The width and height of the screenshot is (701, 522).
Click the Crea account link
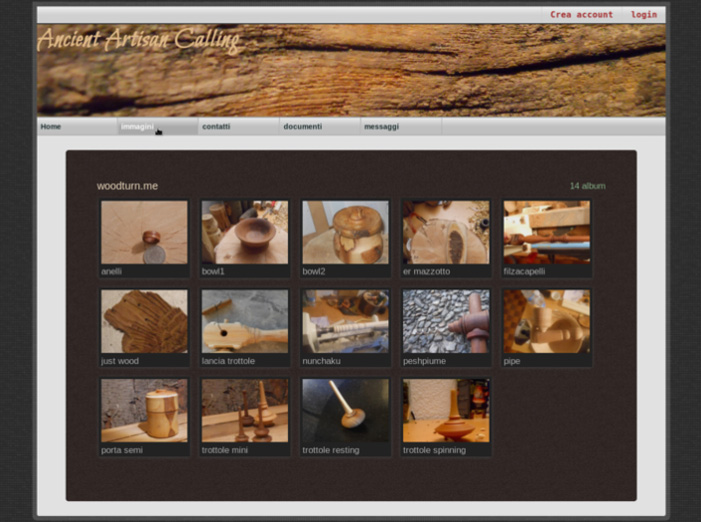[581, 15]
